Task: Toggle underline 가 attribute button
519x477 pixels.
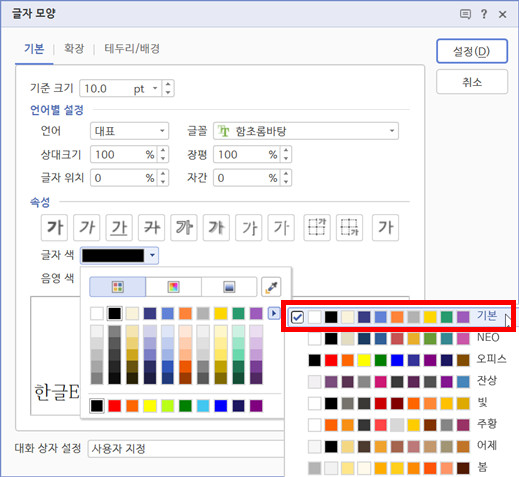Action: [x=119, y=228]
